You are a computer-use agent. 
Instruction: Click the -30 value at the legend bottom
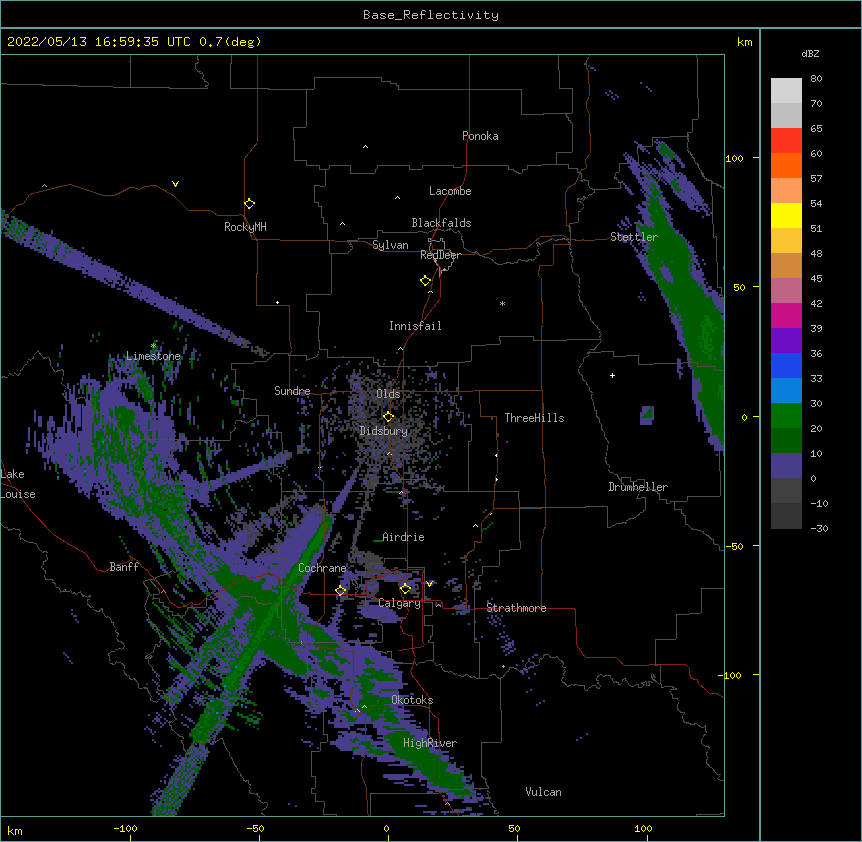pyautogui.click(x=819, y=528)
